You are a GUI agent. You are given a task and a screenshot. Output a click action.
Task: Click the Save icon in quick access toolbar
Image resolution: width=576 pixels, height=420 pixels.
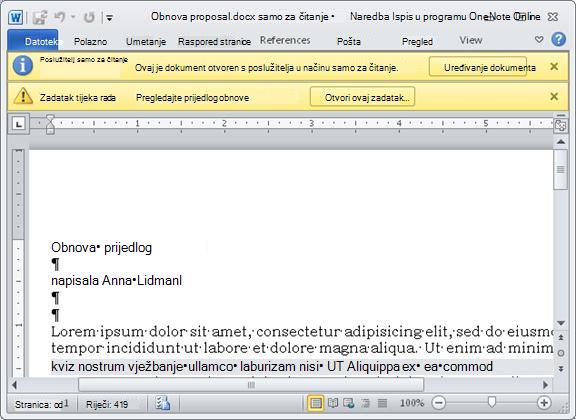[x=40, y=17]
